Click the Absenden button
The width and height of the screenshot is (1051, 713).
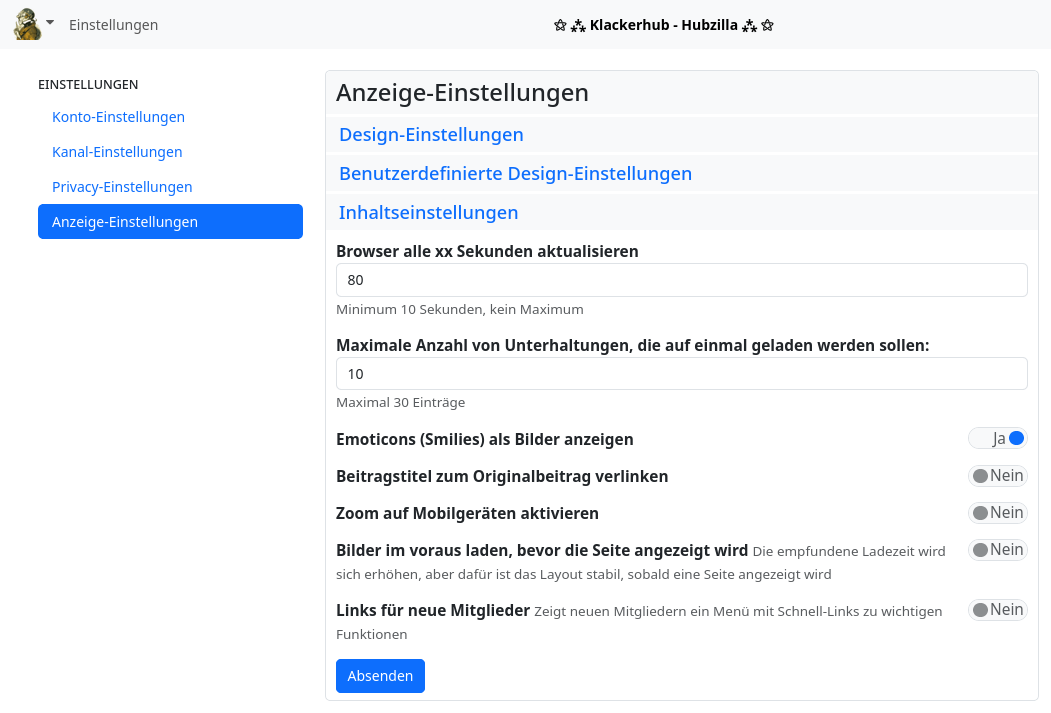coord(380,676)
